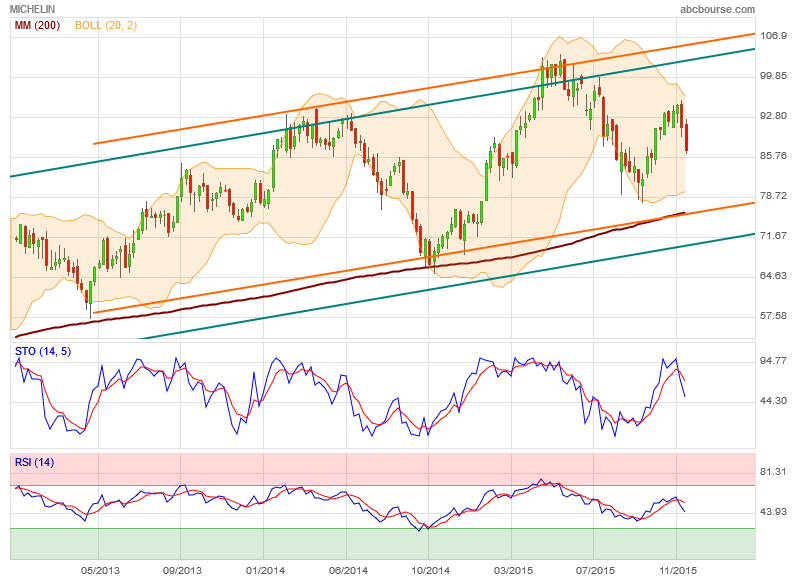The image size is (800, 580).
Task: Click the MICHELIN chart title
Action: 32,9
